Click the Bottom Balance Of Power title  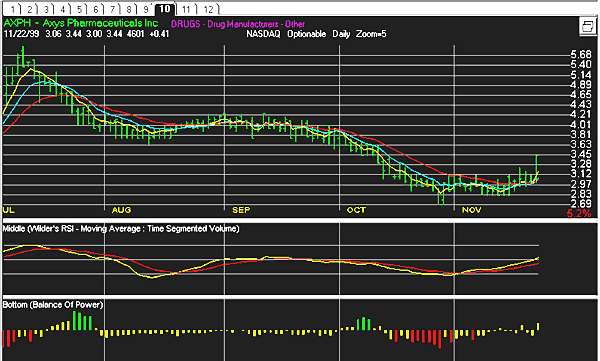53,305
